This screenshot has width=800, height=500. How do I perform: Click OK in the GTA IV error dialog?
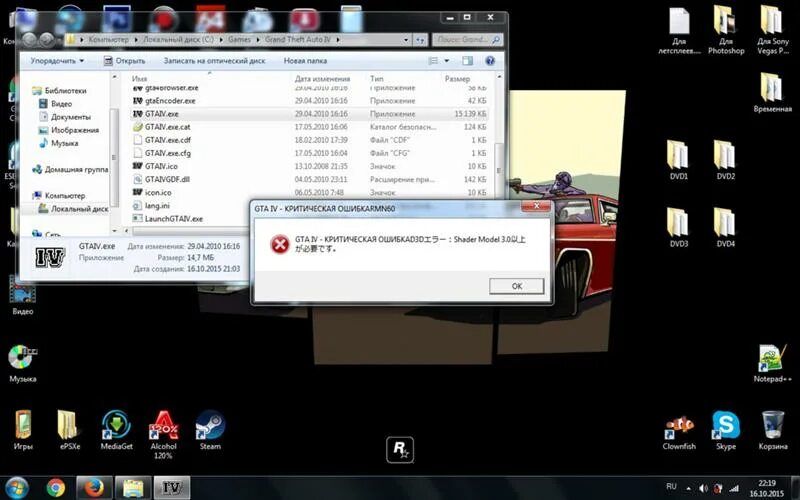click(516, 286)
